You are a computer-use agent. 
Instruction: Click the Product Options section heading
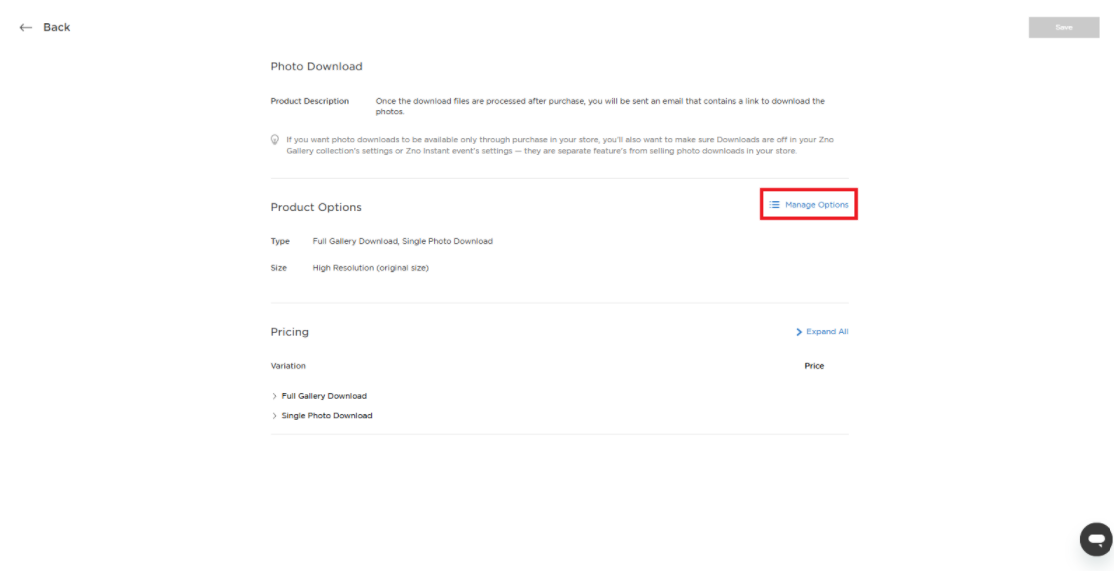[x=316, y=207]
